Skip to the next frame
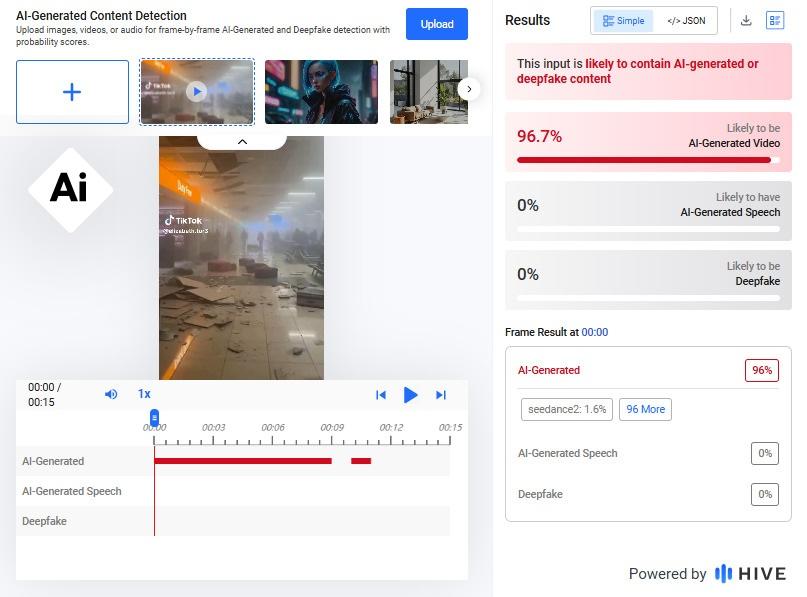Screen dimensions: 807x597 [441, 395]
